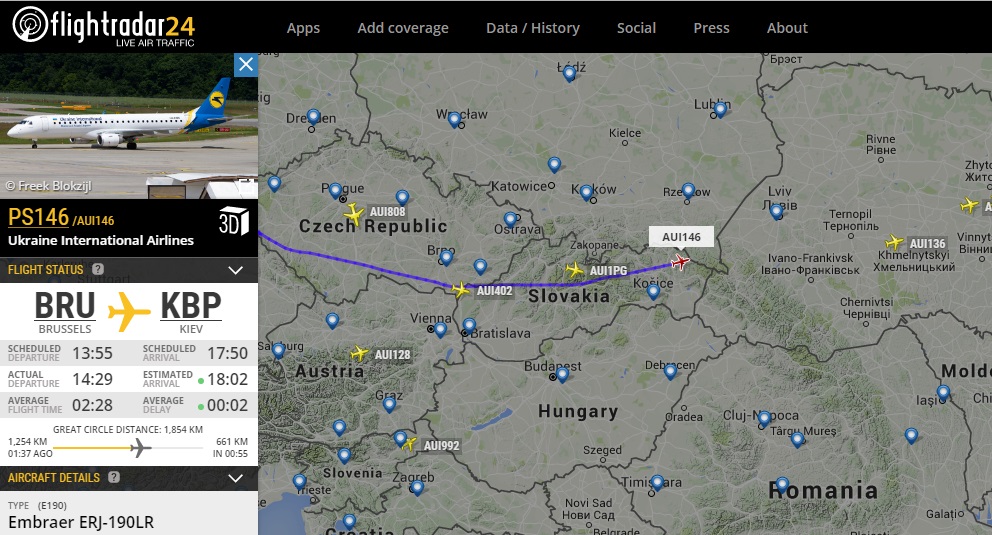Collapse the Aircraft Details section
This screenshot has height=535, width=992.
pyautogui.click(x=235, y=478)
